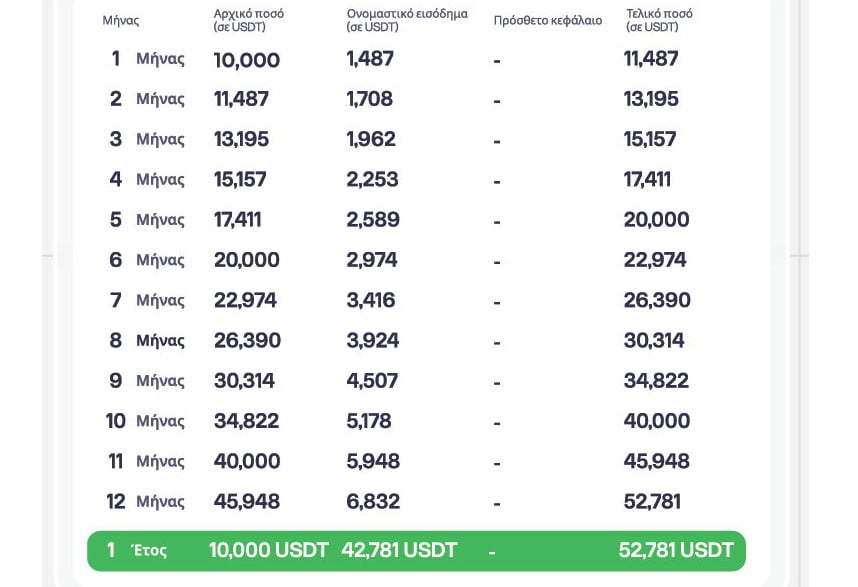Click the yearly final total 52,781 USDT
This screenshot has width=858, height=587.
[676, 550]
